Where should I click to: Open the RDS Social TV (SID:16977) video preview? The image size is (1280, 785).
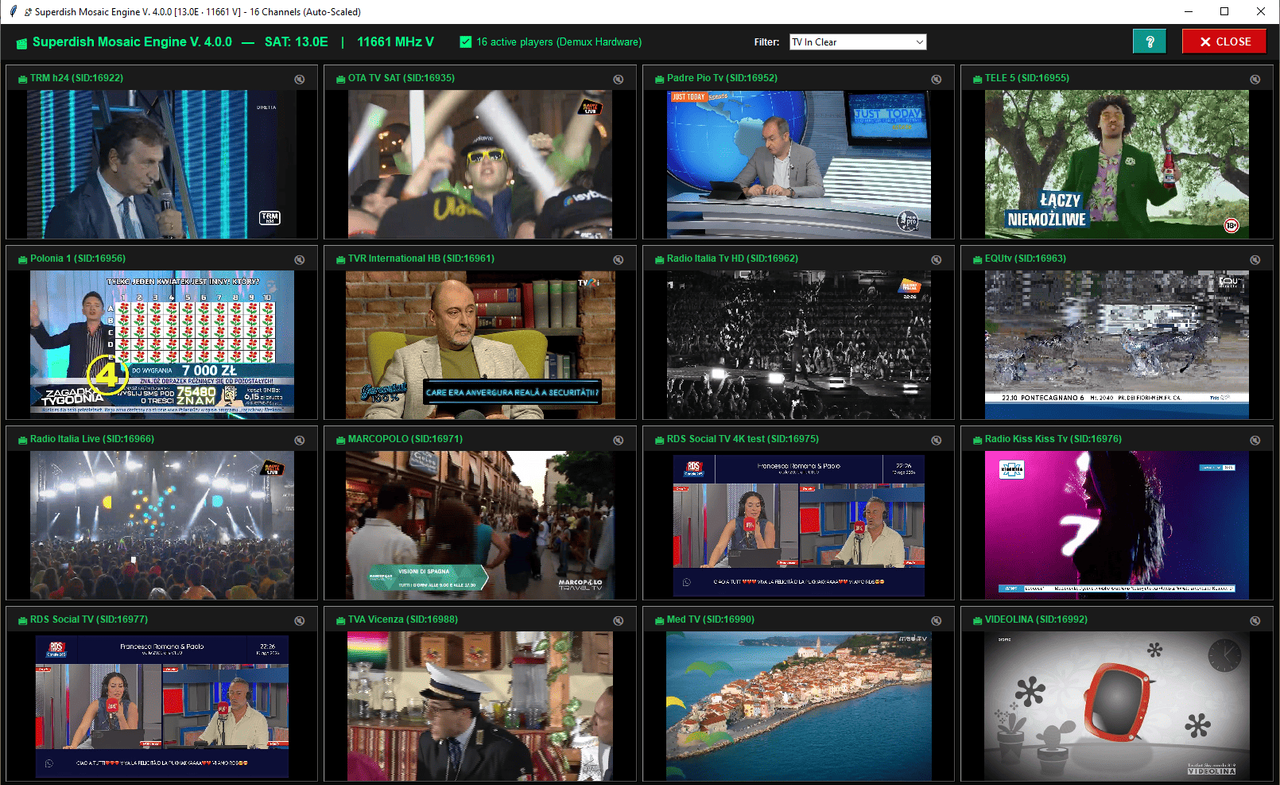click(x=162, y=706)
